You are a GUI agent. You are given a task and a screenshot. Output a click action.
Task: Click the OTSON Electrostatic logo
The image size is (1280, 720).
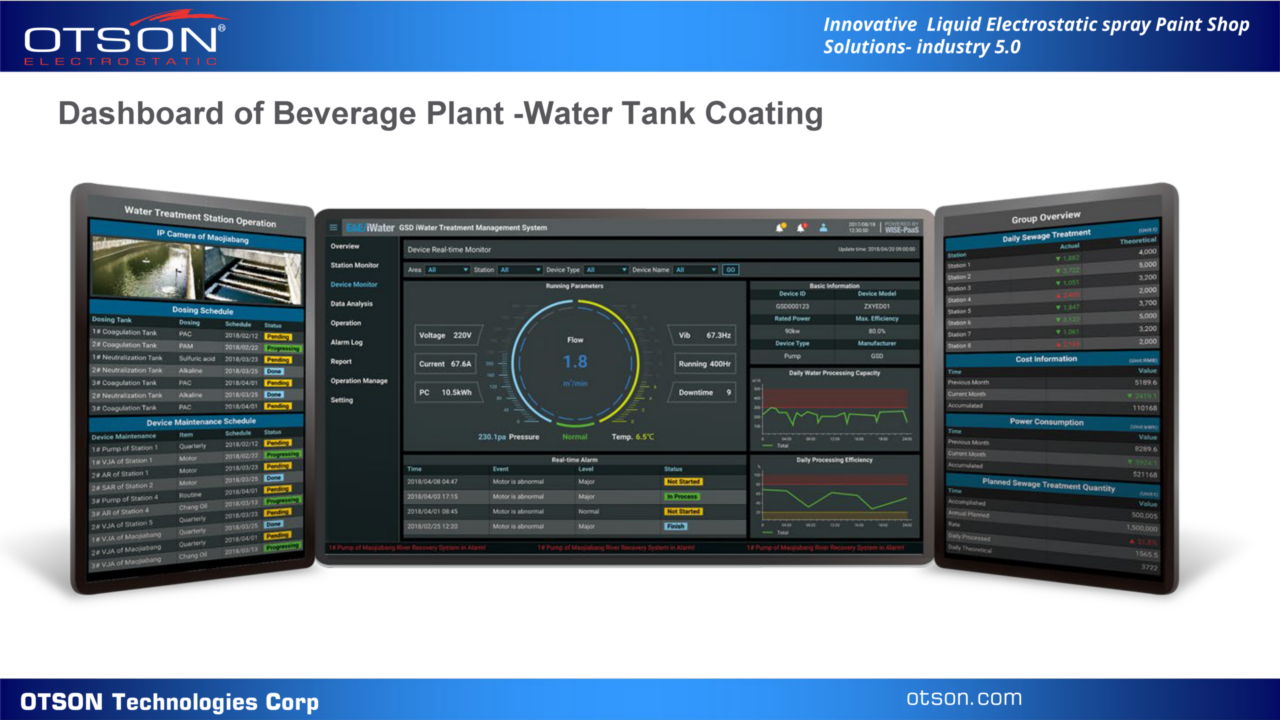[124, 36]
